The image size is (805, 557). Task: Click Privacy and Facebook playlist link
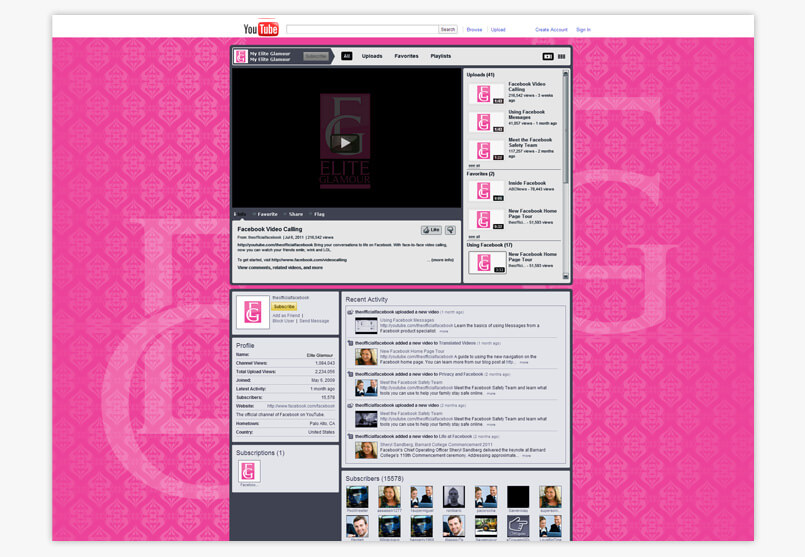[461, 374]
